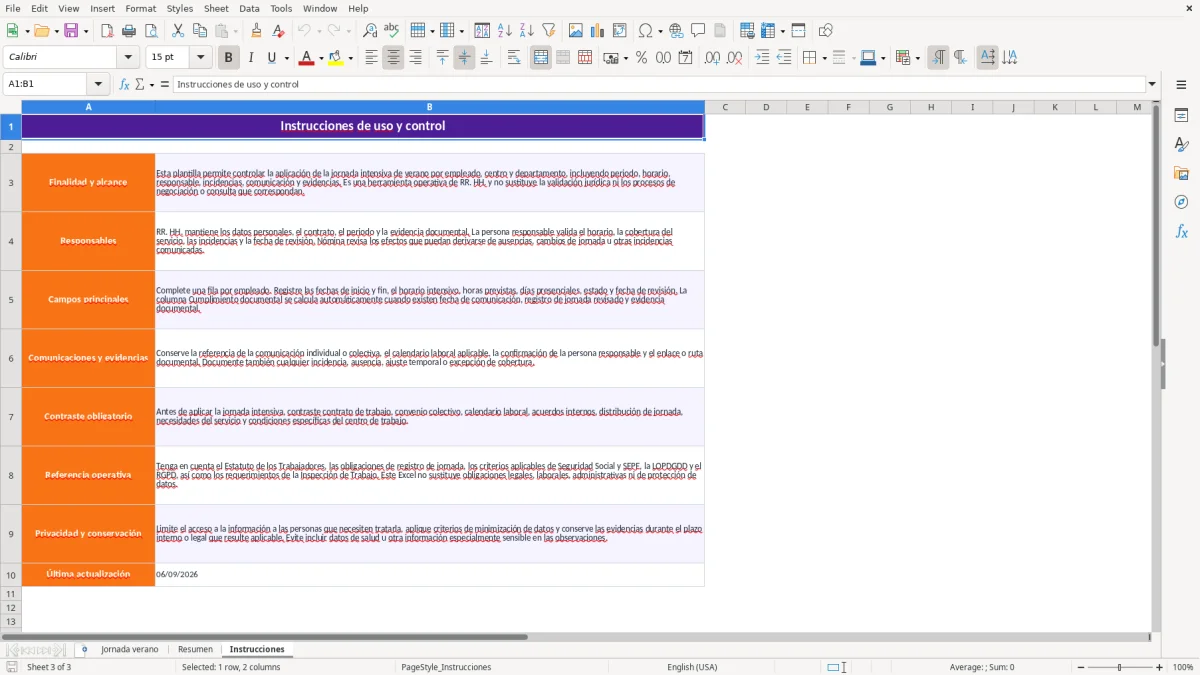
Task: Format as percent
Action: pyautogui.click(x=641, y=58)
